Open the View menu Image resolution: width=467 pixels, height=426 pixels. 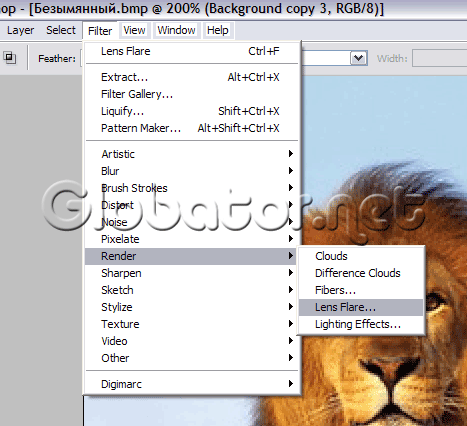(x=134, y=30)
